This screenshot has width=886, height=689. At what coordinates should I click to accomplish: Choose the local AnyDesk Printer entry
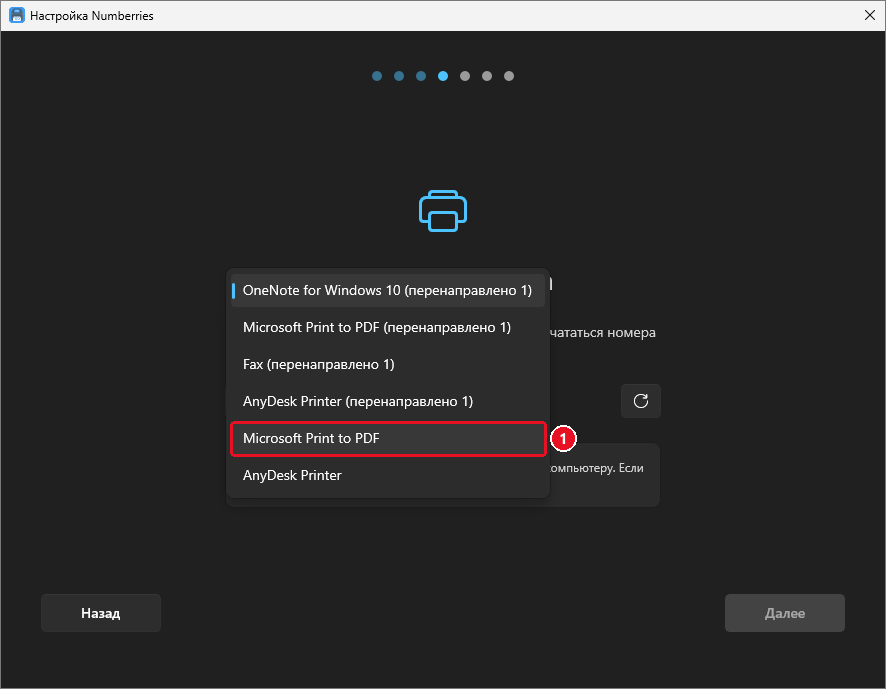pyautogui.click(x=388, y=475)
